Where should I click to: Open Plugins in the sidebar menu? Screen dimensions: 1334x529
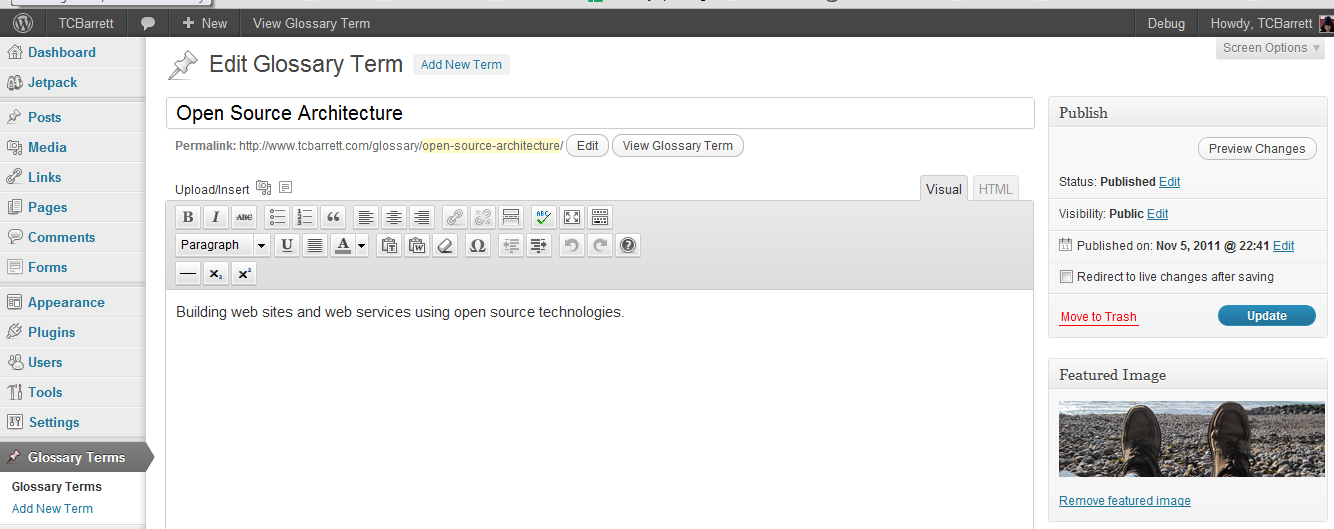click(x=51, y=332)
